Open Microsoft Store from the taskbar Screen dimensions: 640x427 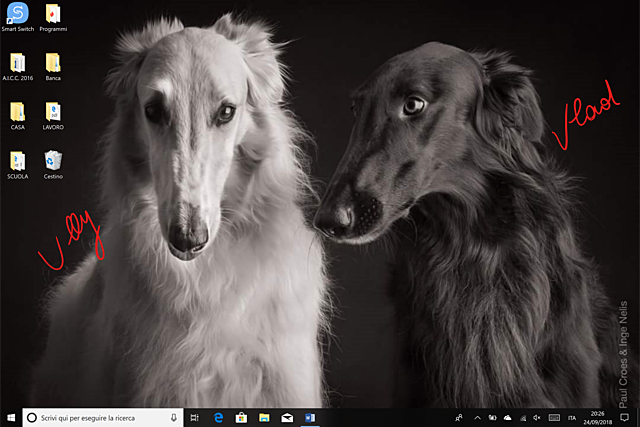click(241, 418)
